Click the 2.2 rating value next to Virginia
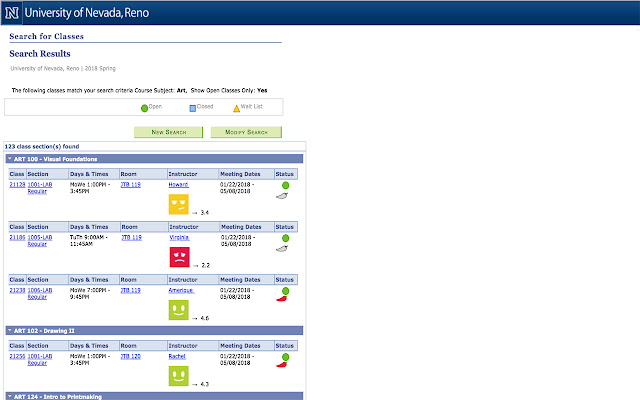Screen dimensions: 640x400 pyautogui.click(x=205, y=265)
